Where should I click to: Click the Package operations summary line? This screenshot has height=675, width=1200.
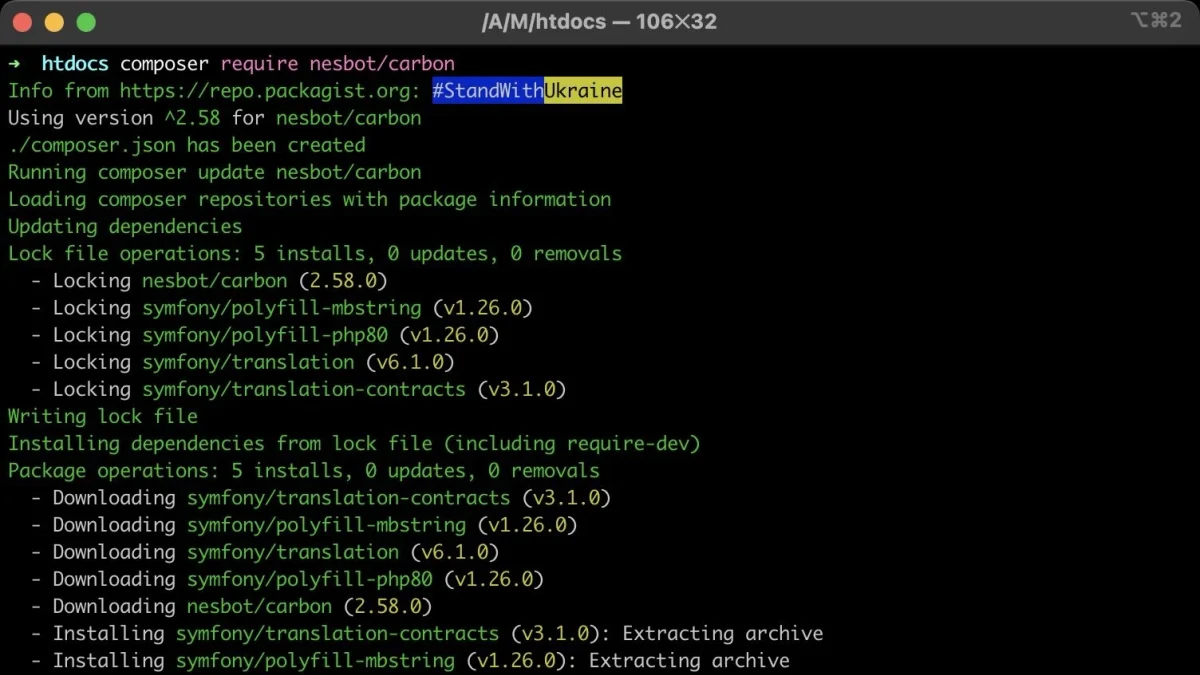pos(304,470)
